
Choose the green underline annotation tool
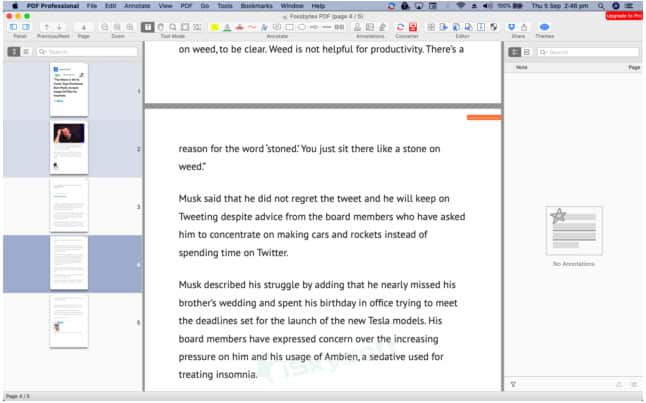coord(227,27)
